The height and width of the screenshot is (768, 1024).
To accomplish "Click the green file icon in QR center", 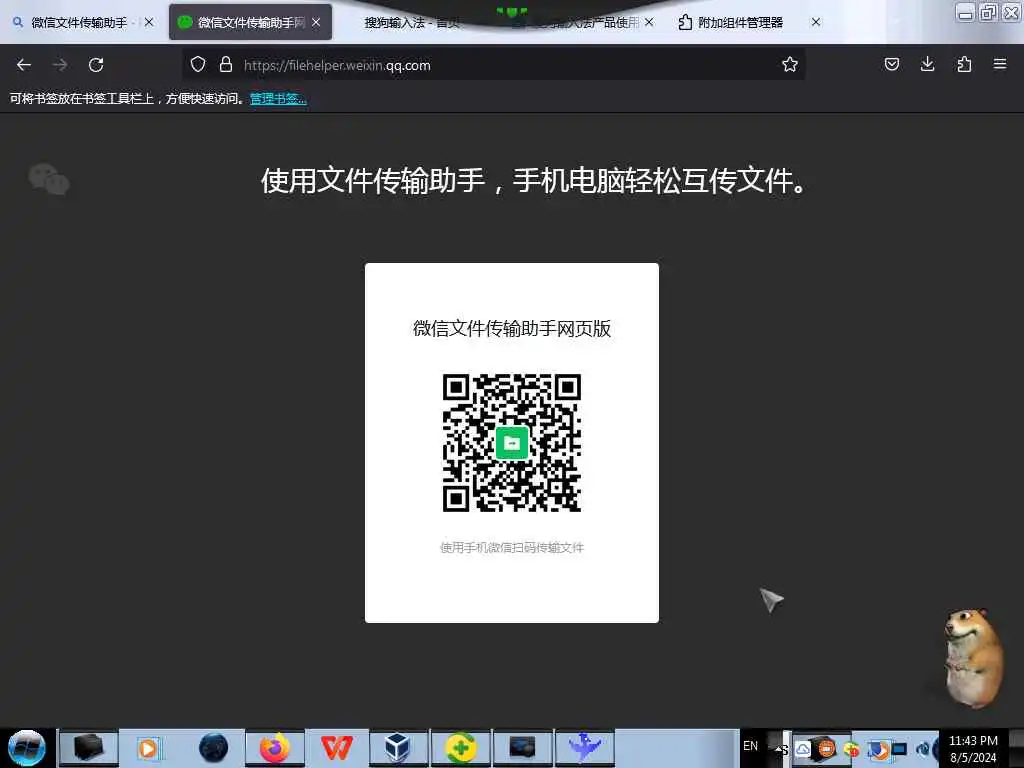I will click(512, 443).
